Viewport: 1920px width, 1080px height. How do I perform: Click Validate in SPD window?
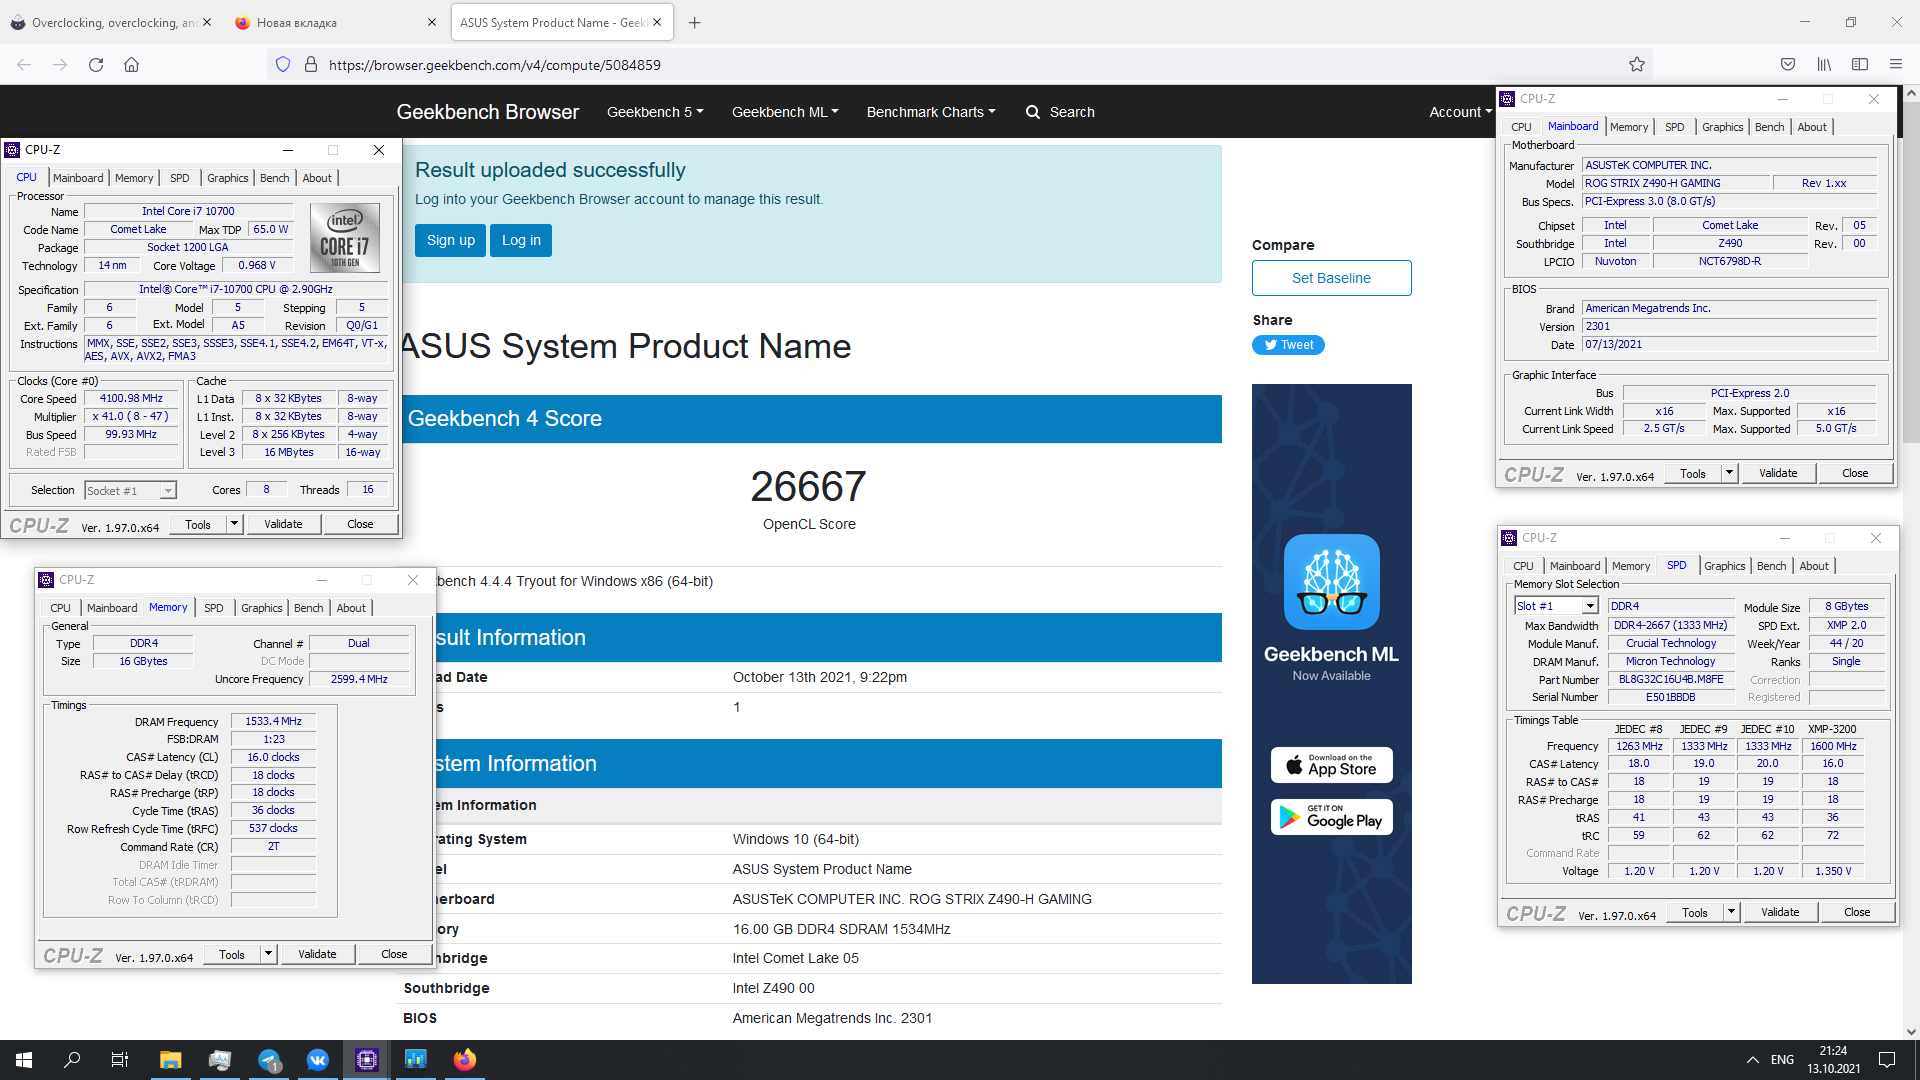tap(1780, 912)
